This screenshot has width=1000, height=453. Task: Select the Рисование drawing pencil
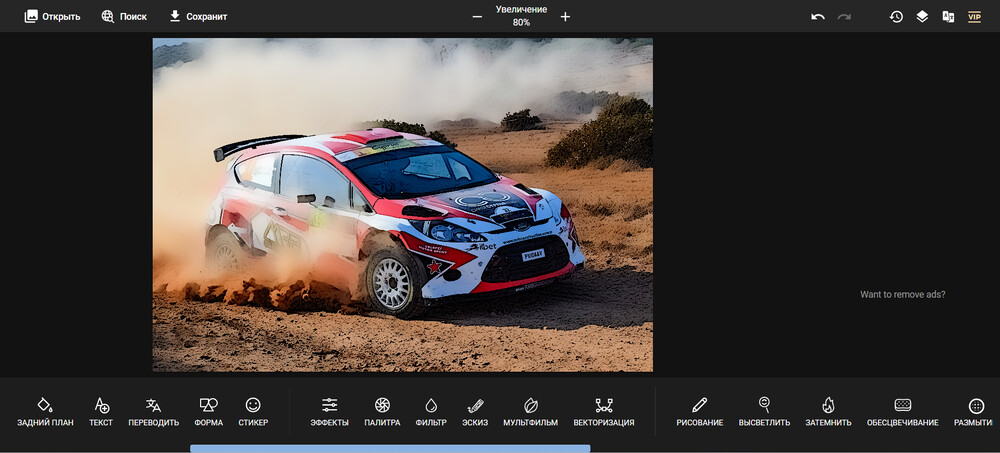[700, 412]
